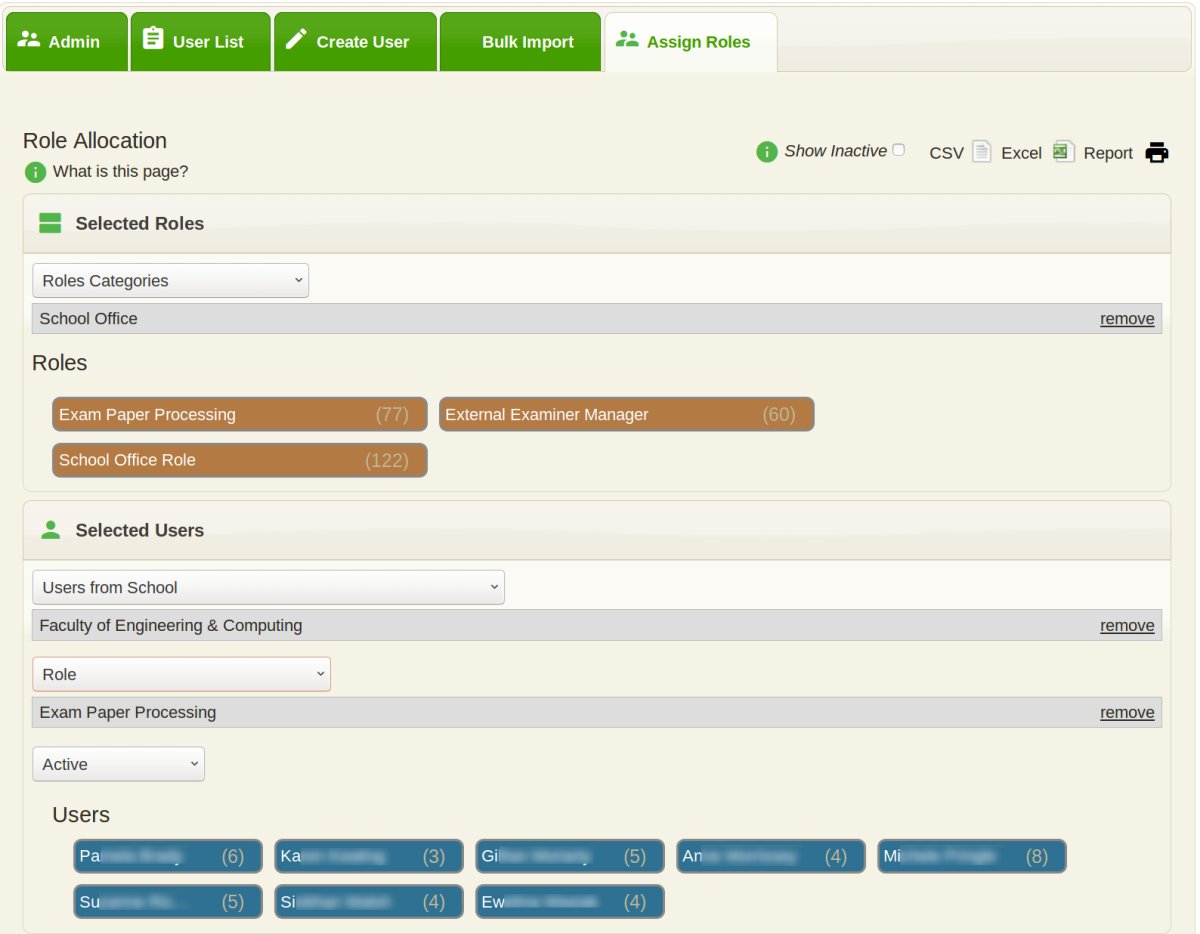Click the printer icon next to Report

[x=1156, y=152]
